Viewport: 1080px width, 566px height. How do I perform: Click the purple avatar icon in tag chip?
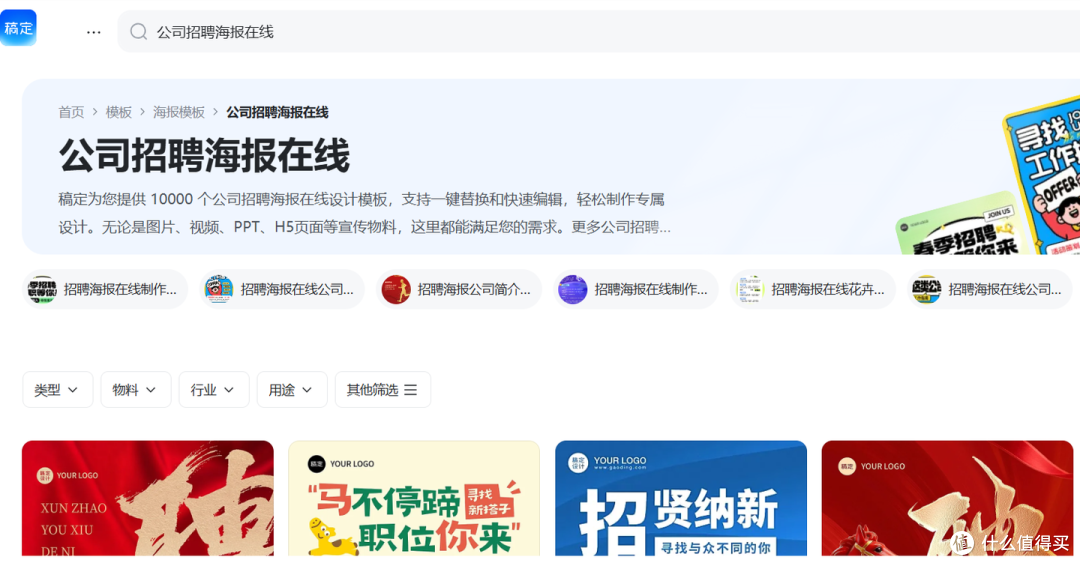click(x=573, y=289)
